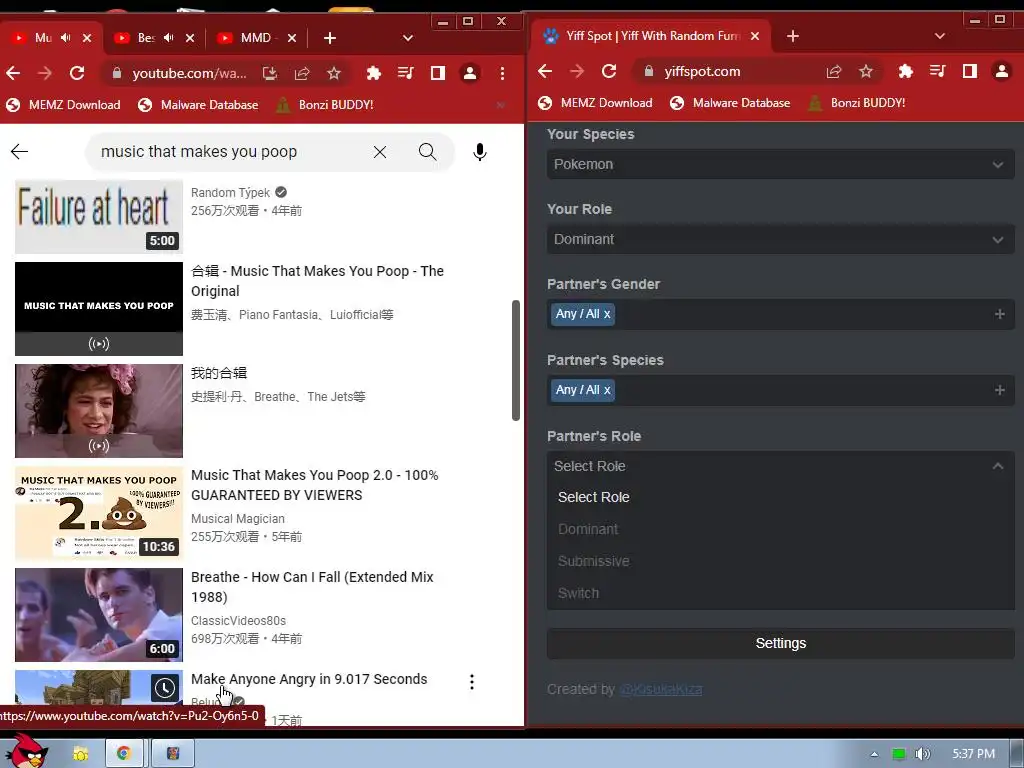Open new tab in Yiff Spot window
The height and width of the screenshot is (768, 1024).
(x=793, y=36)
